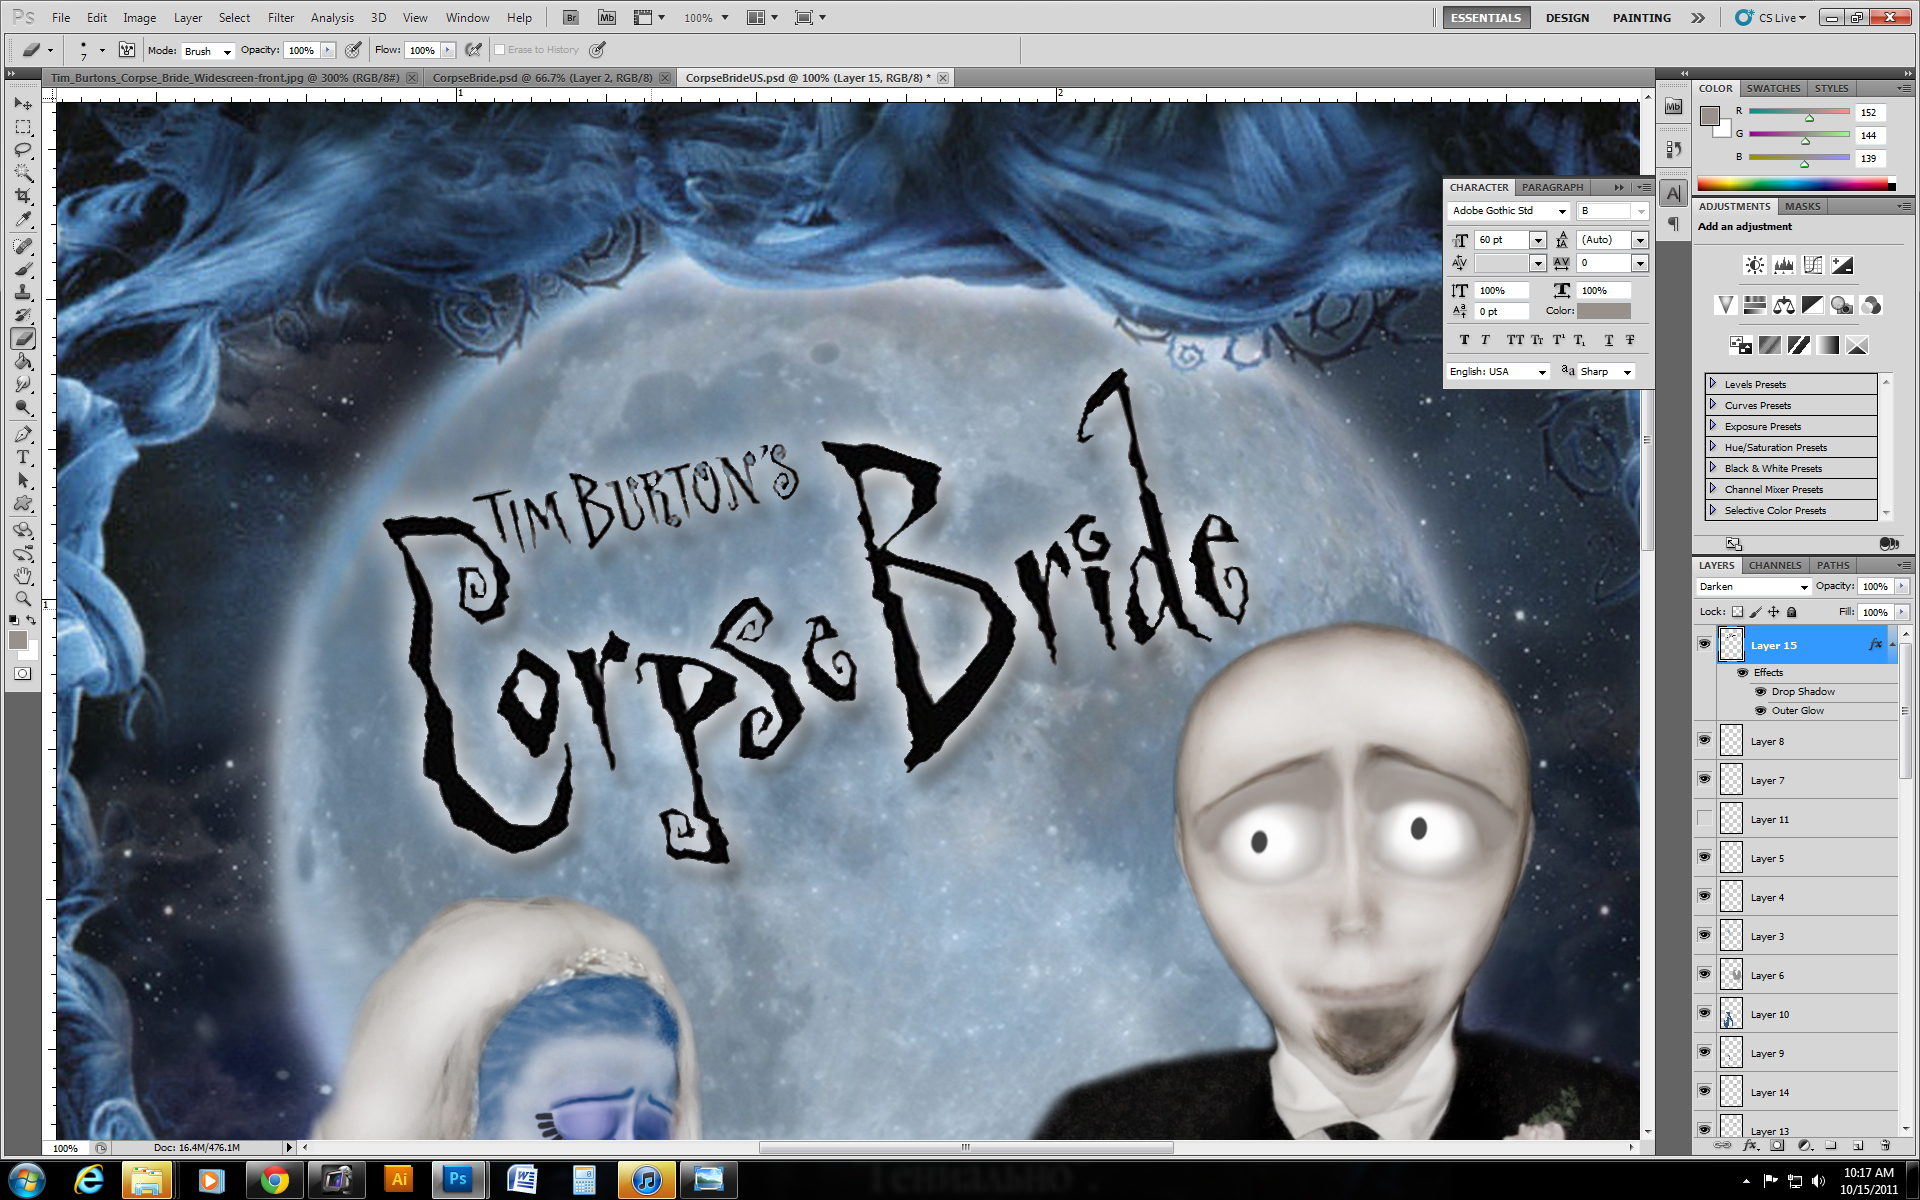Select the Horizontal Type tool

23,458
